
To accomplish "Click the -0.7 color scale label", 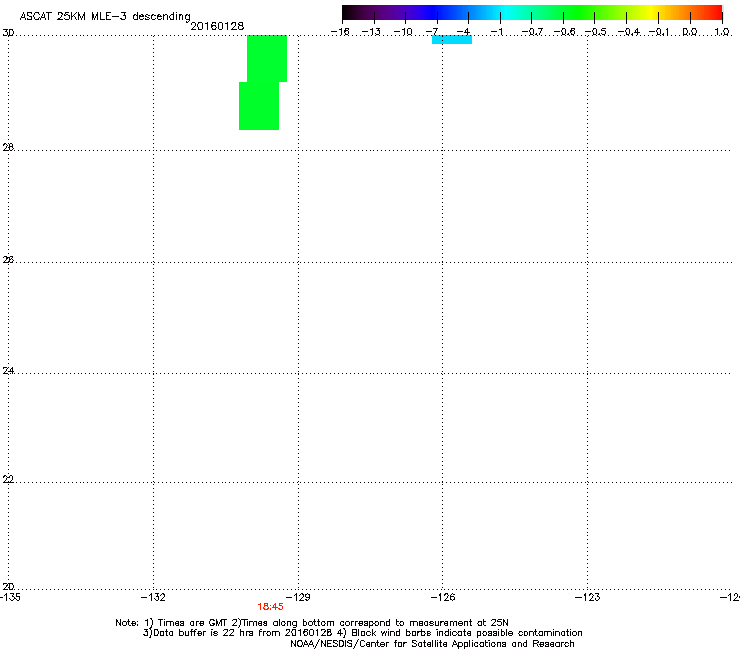I will click(x=532, y=32).
